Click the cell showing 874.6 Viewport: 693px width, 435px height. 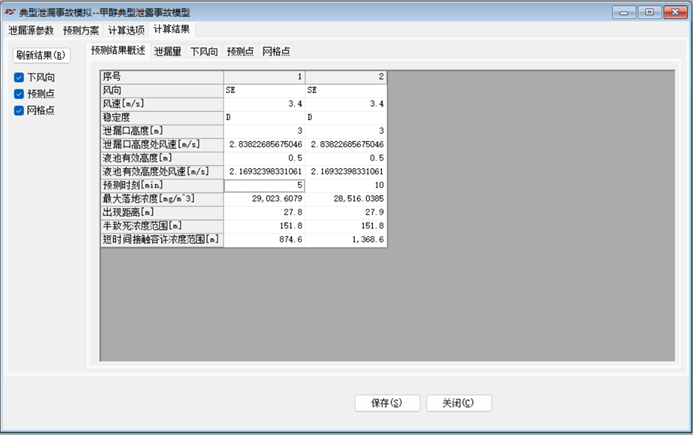tap(264, 240)
